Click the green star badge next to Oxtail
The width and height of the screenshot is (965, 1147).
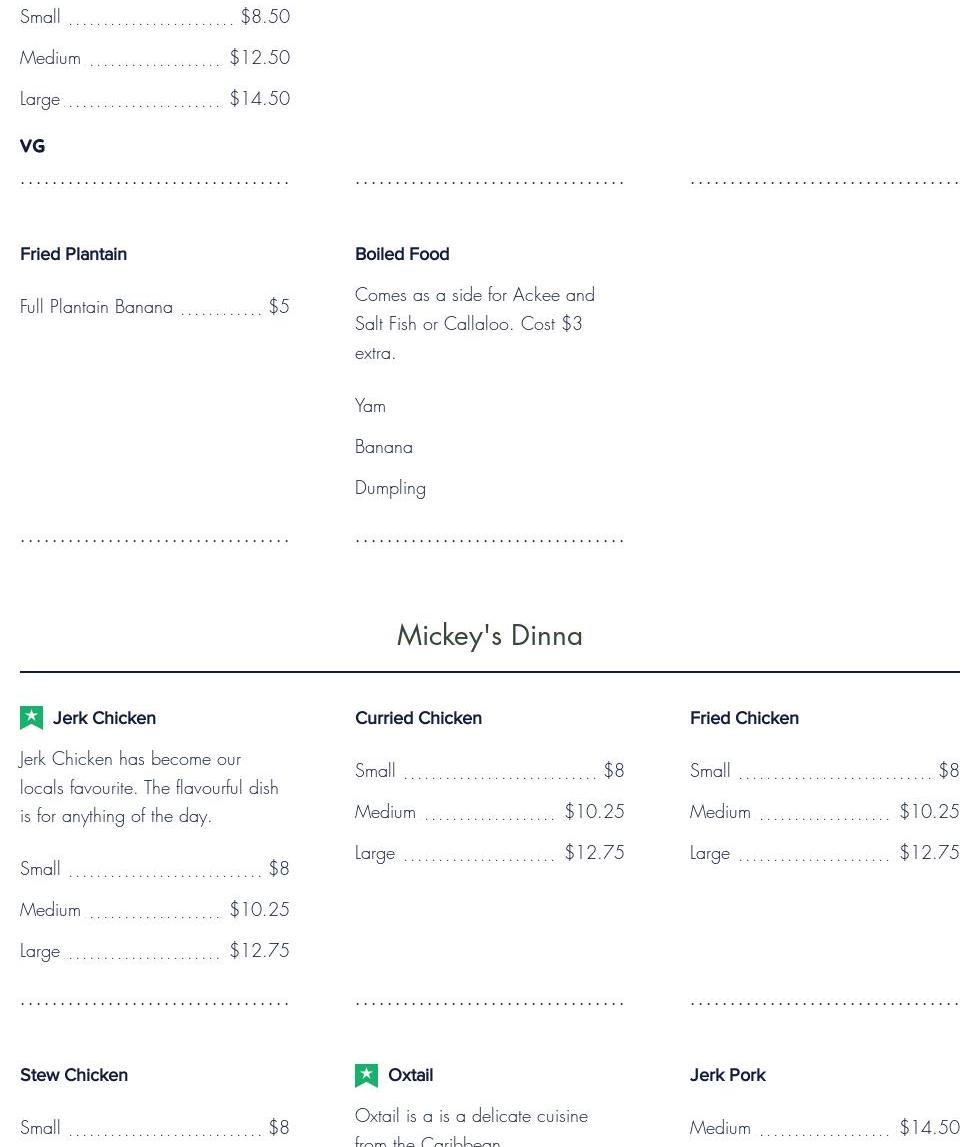click(366, 1075)
